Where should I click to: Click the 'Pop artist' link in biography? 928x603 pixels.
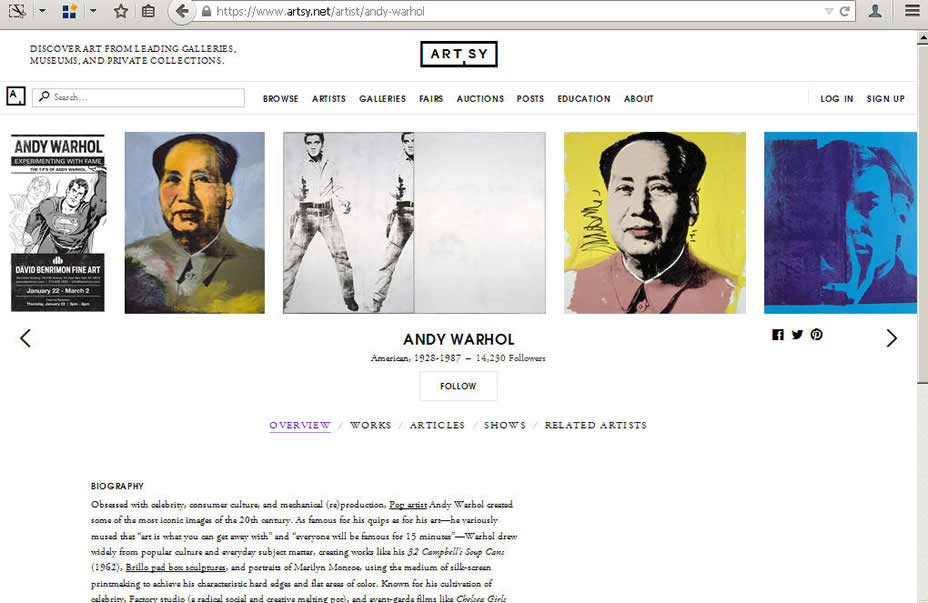[408, 505]
